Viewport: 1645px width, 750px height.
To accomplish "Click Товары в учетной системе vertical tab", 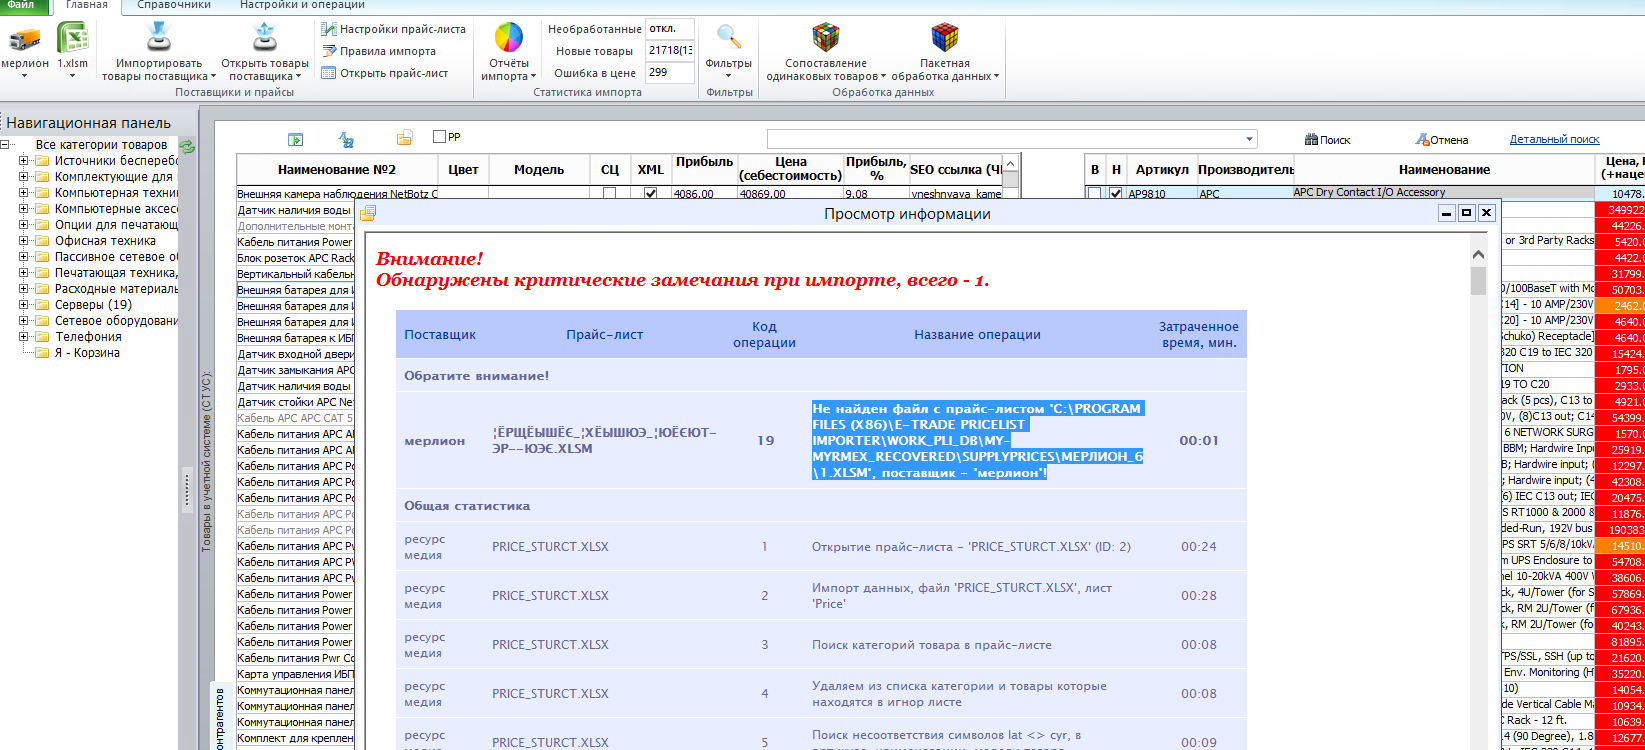I will [207, 460].
